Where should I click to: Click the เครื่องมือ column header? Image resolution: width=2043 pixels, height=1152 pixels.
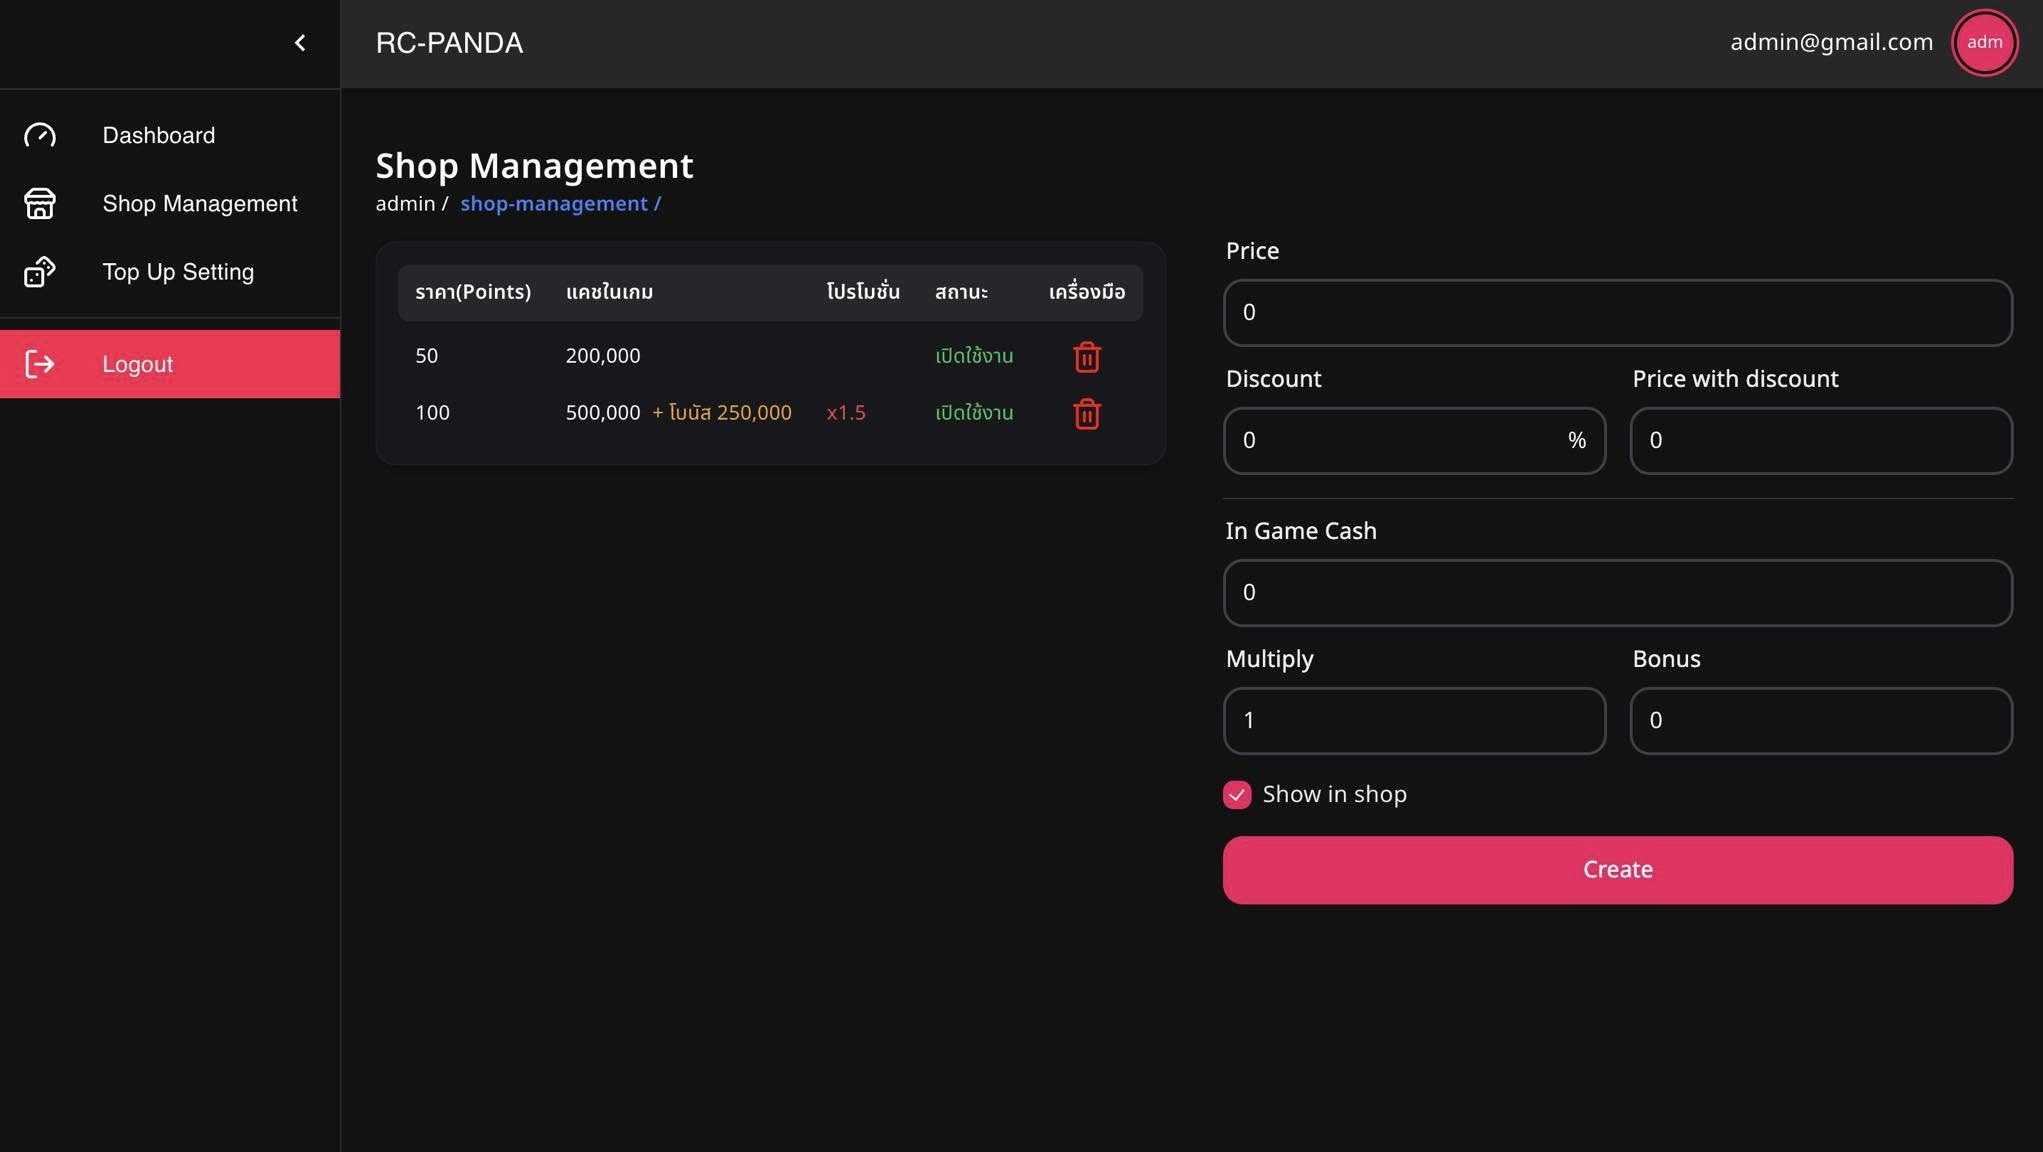point(1087,292)
